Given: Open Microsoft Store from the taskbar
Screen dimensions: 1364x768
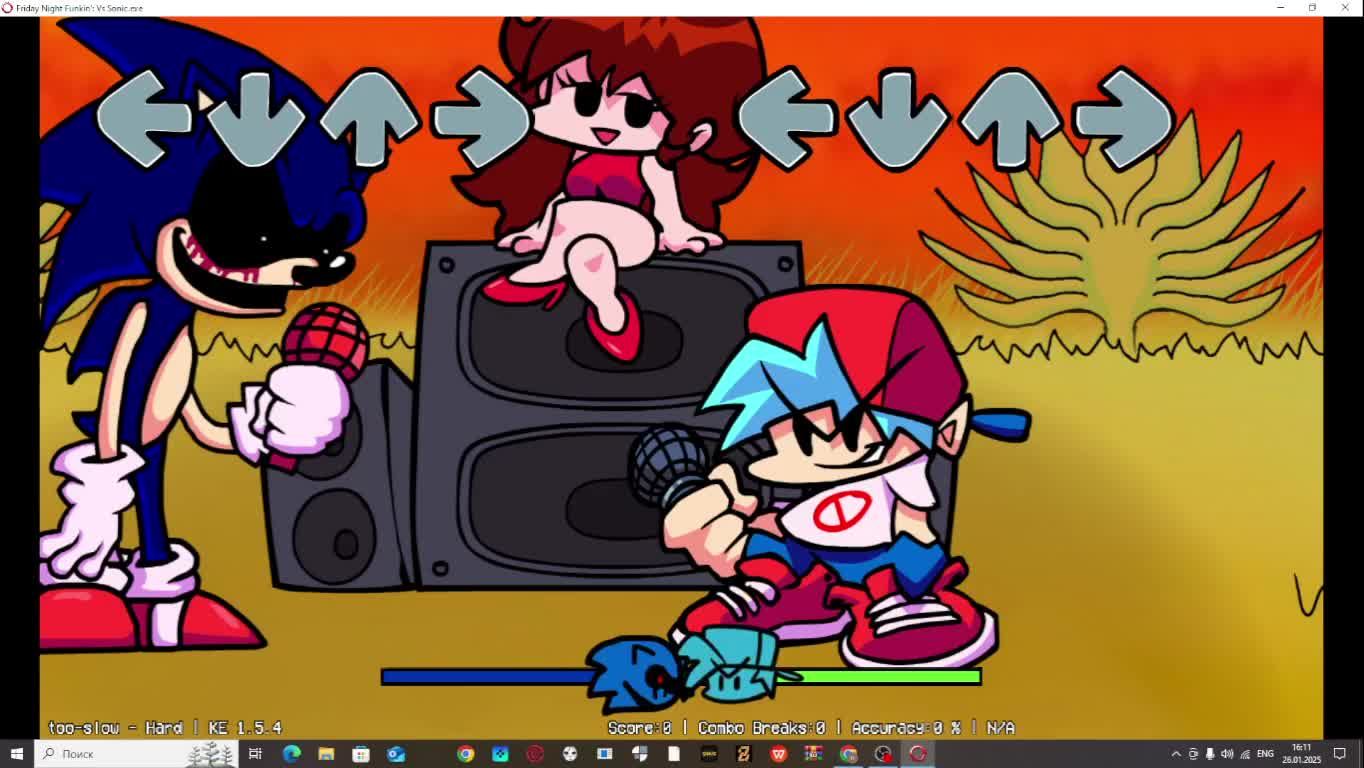Looking at the screenshot, I should [x=361, y=754].
